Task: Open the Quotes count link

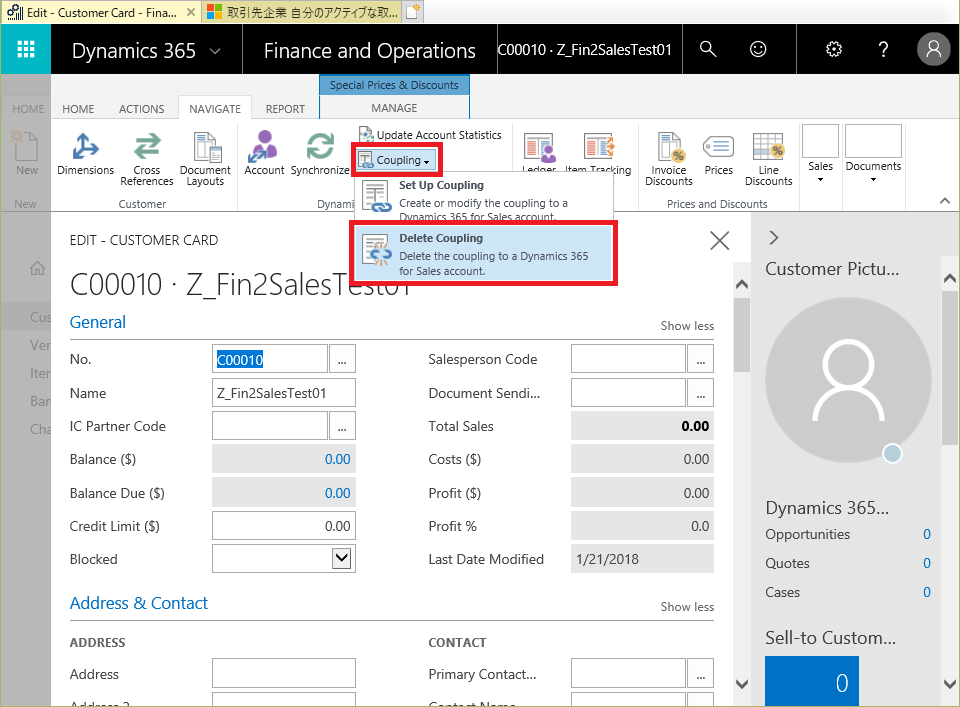Action: click(x=926, y=563)
